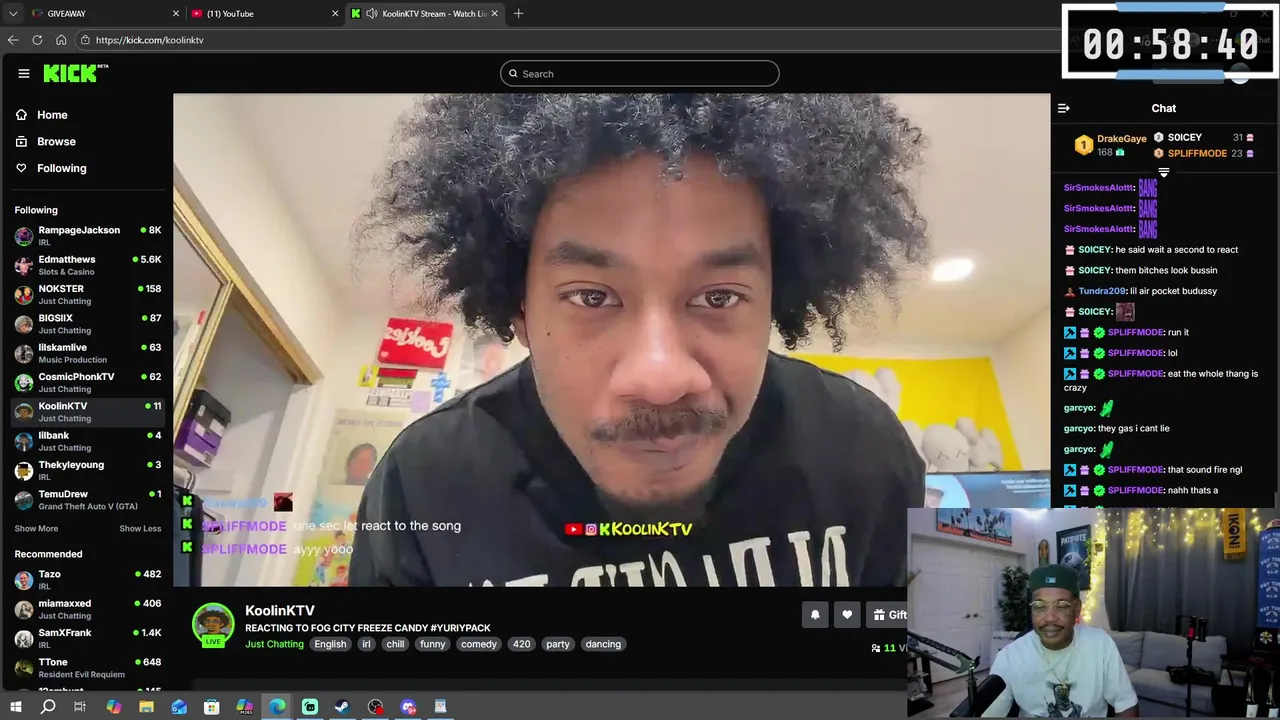Image resolution: width=1280 pixels, height=720 pixels.
Task: Go back using browser back arrow
Action: point(13,40)
